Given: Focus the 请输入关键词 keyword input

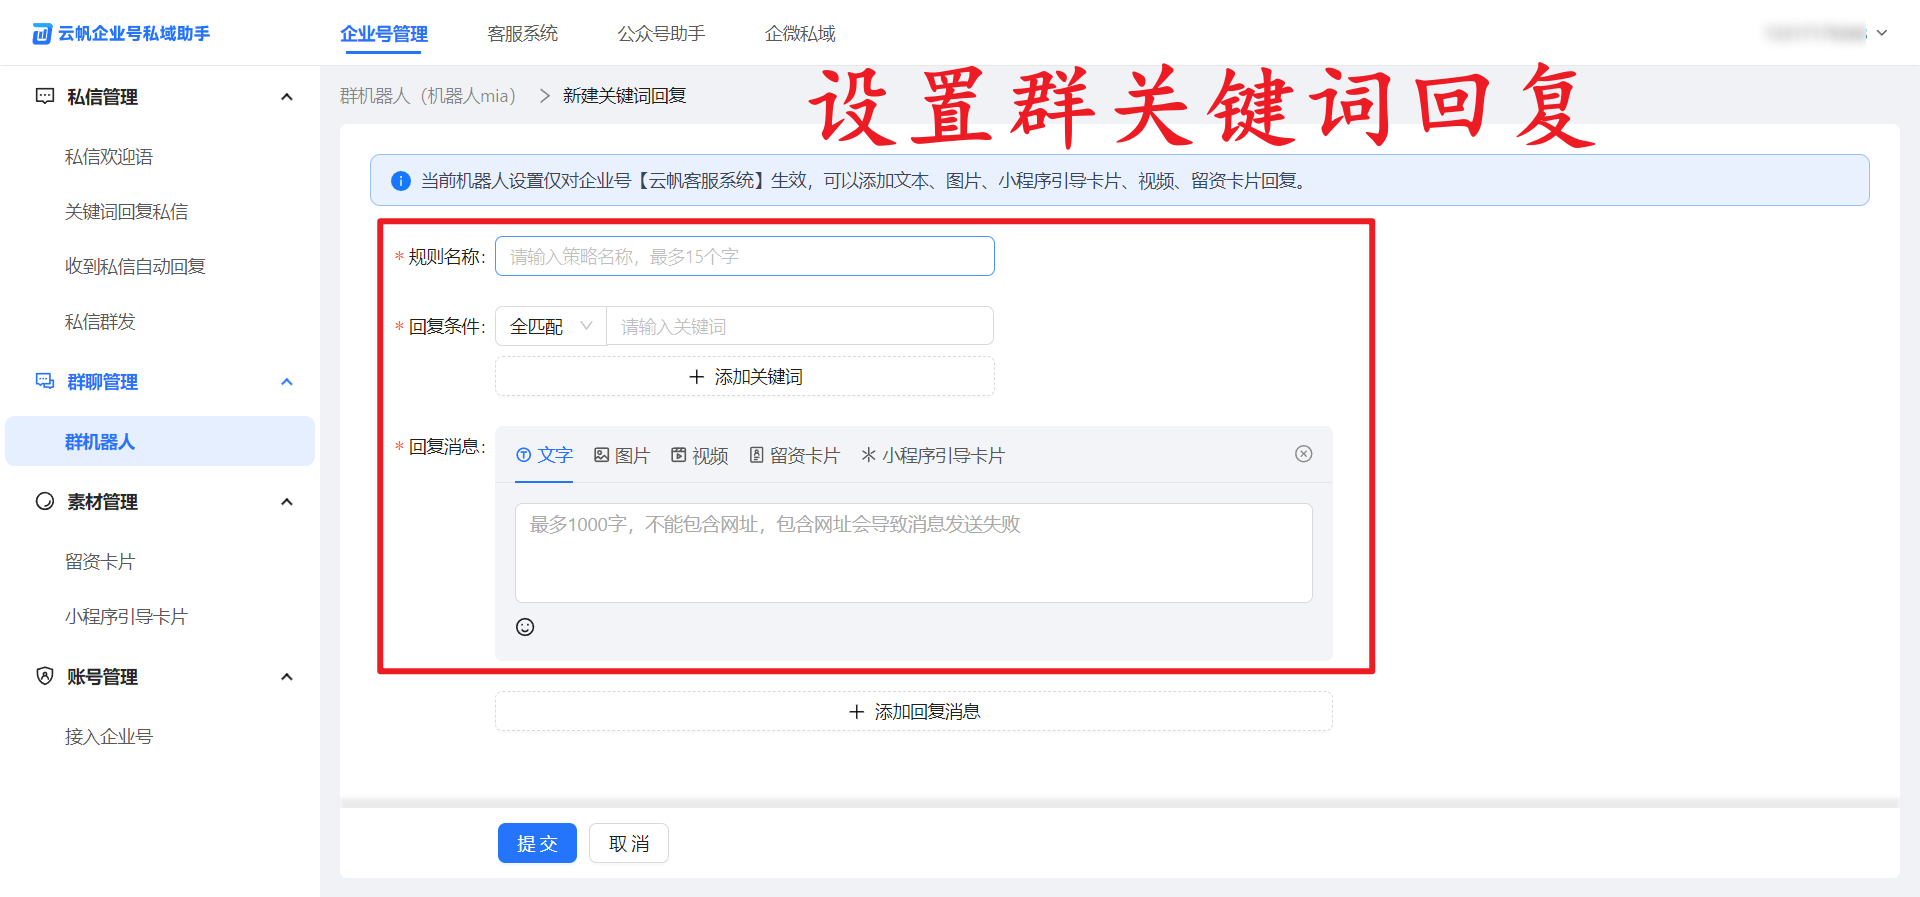Looking at the screenshot, I should point(800,326).
